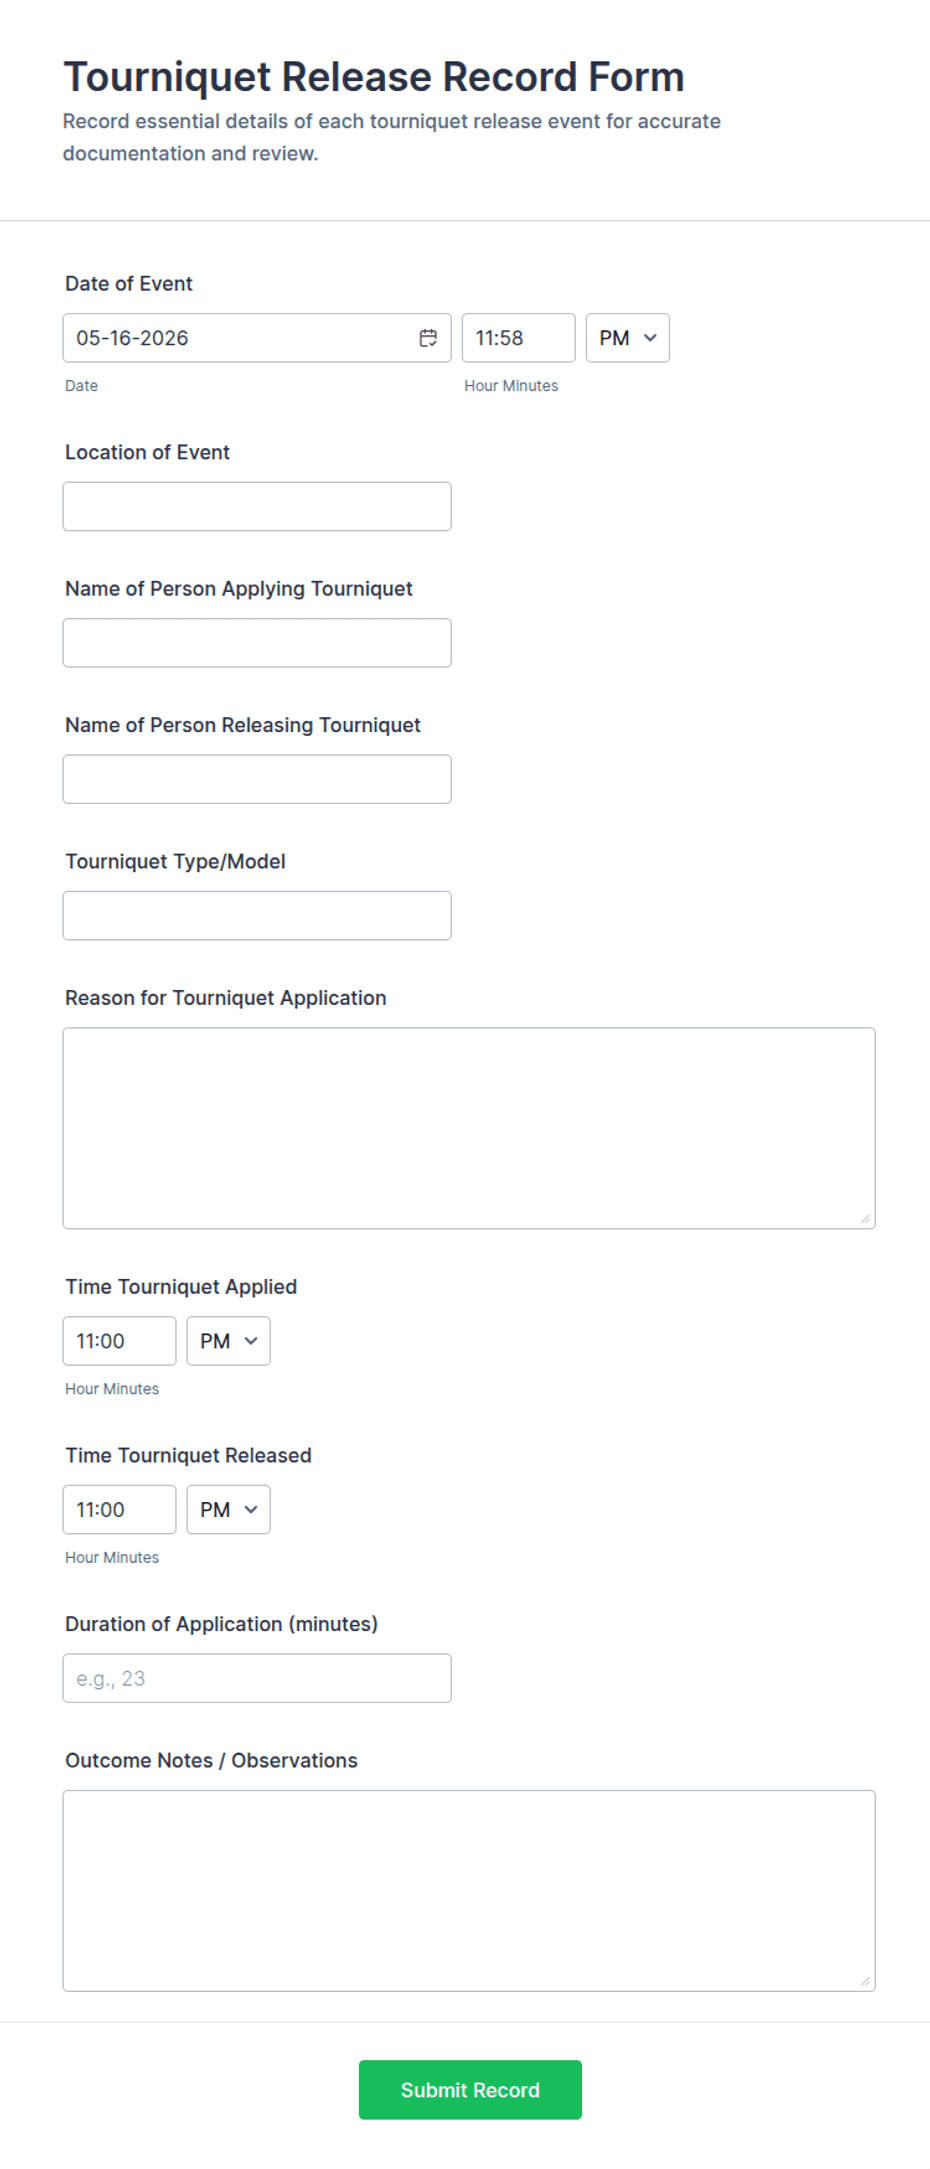
Task: Click the Outcome Notes / Observations textarea
Action: [x=469, y=1891]
